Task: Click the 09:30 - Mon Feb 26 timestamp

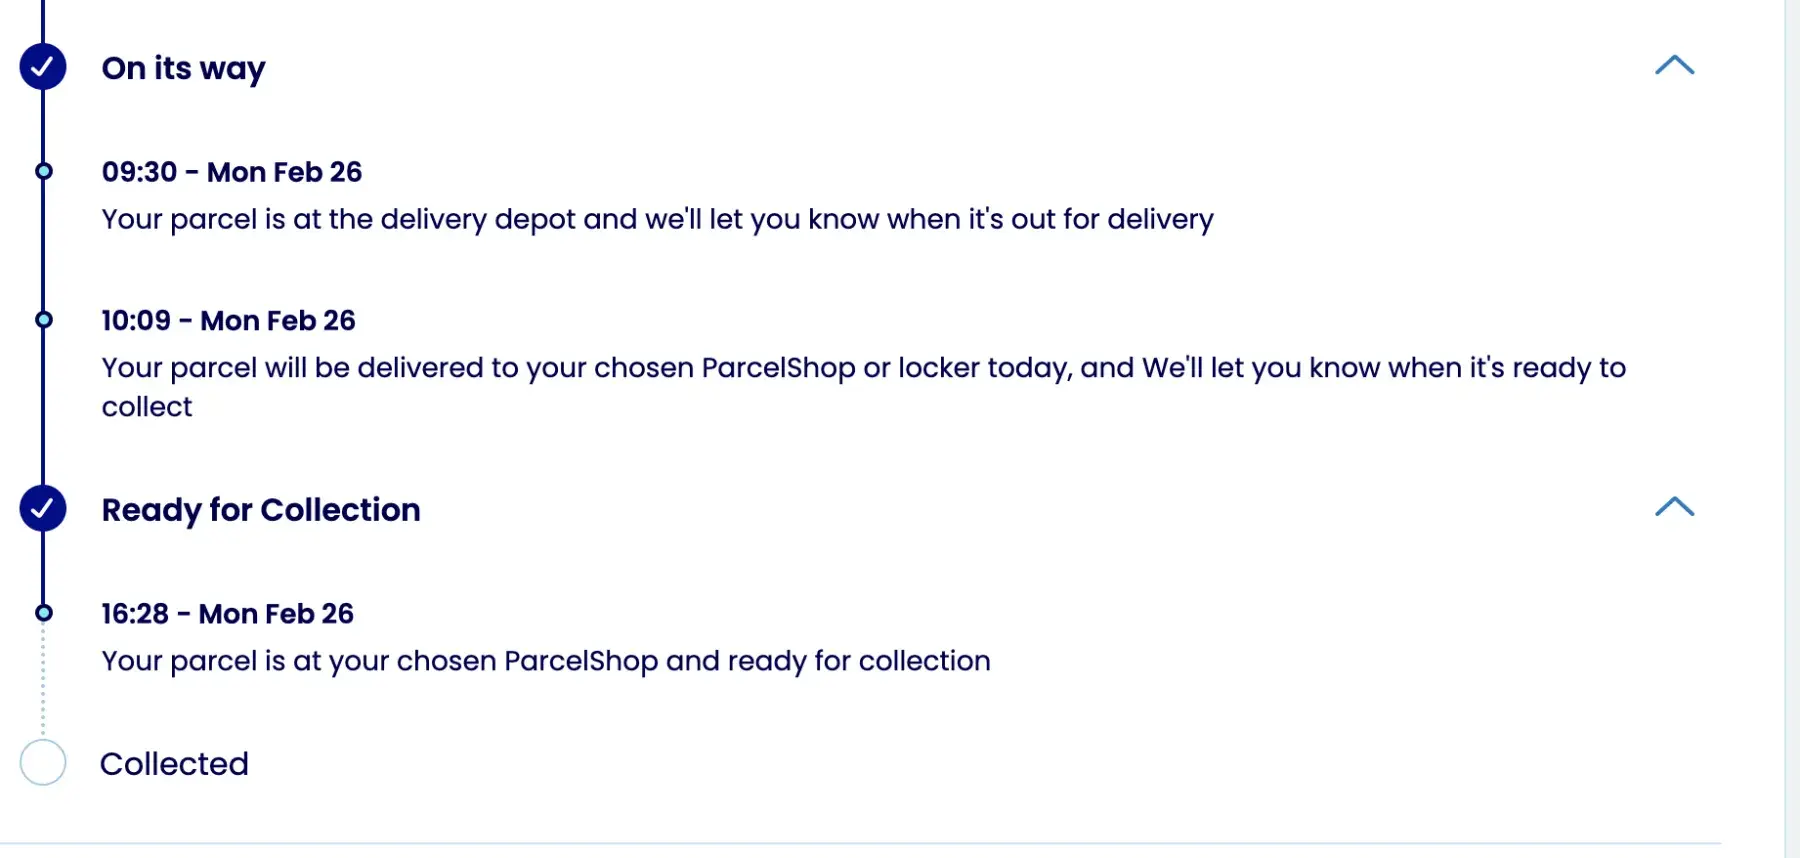Action: [231, 172]
